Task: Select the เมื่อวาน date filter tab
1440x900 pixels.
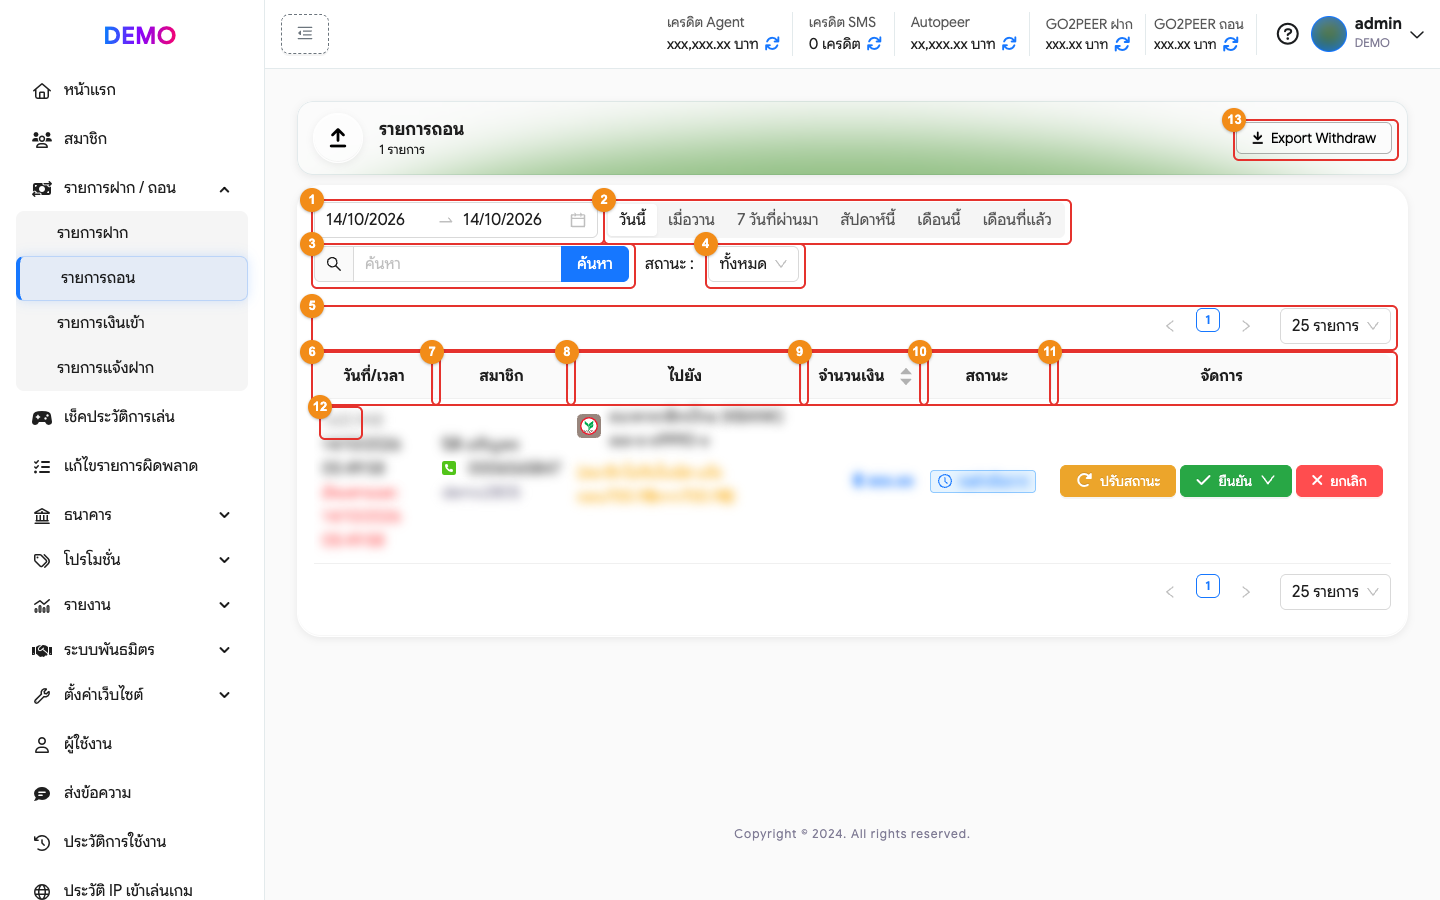Action: [691, 219]
